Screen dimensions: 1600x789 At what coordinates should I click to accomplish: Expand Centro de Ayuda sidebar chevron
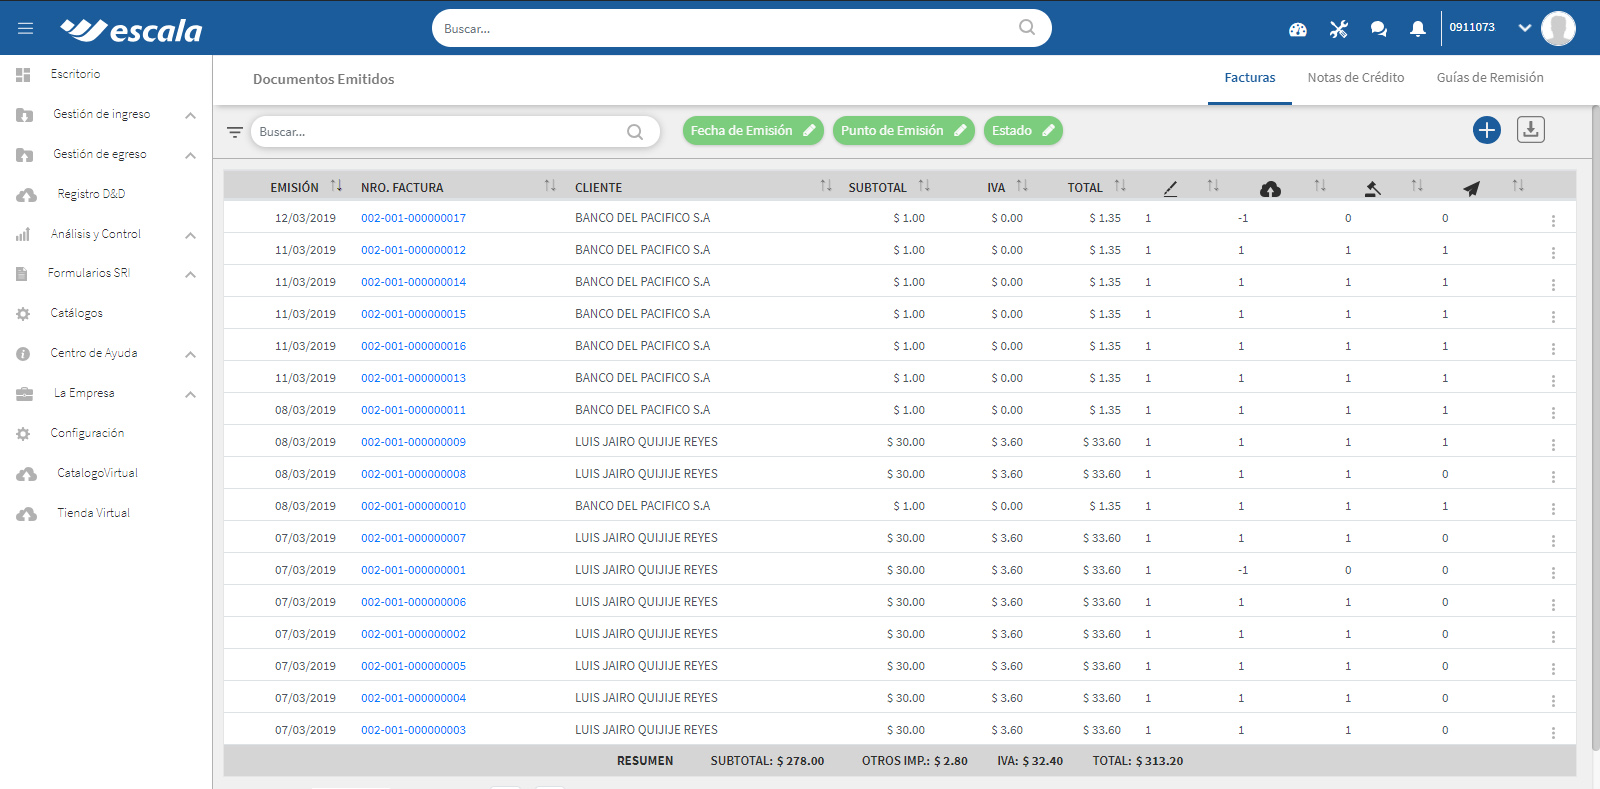[x=190, y=355]
